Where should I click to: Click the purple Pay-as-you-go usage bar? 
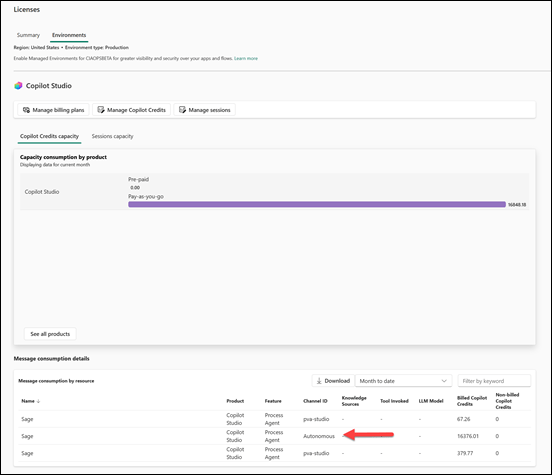[317, 205]
